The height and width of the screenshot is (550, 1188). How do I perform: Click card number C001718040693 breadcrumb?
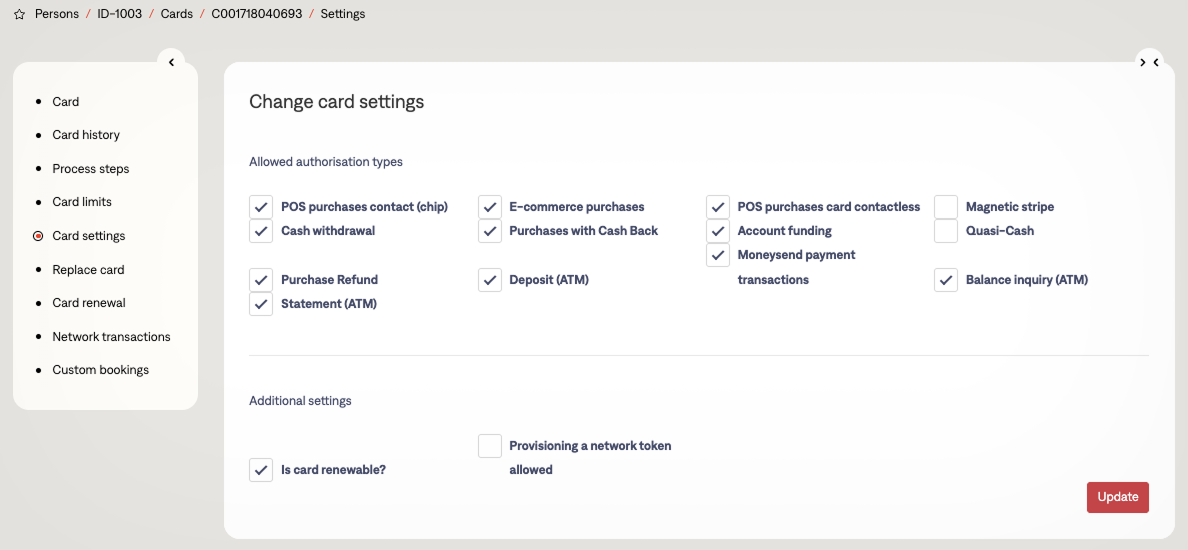[x=256, y=15]
